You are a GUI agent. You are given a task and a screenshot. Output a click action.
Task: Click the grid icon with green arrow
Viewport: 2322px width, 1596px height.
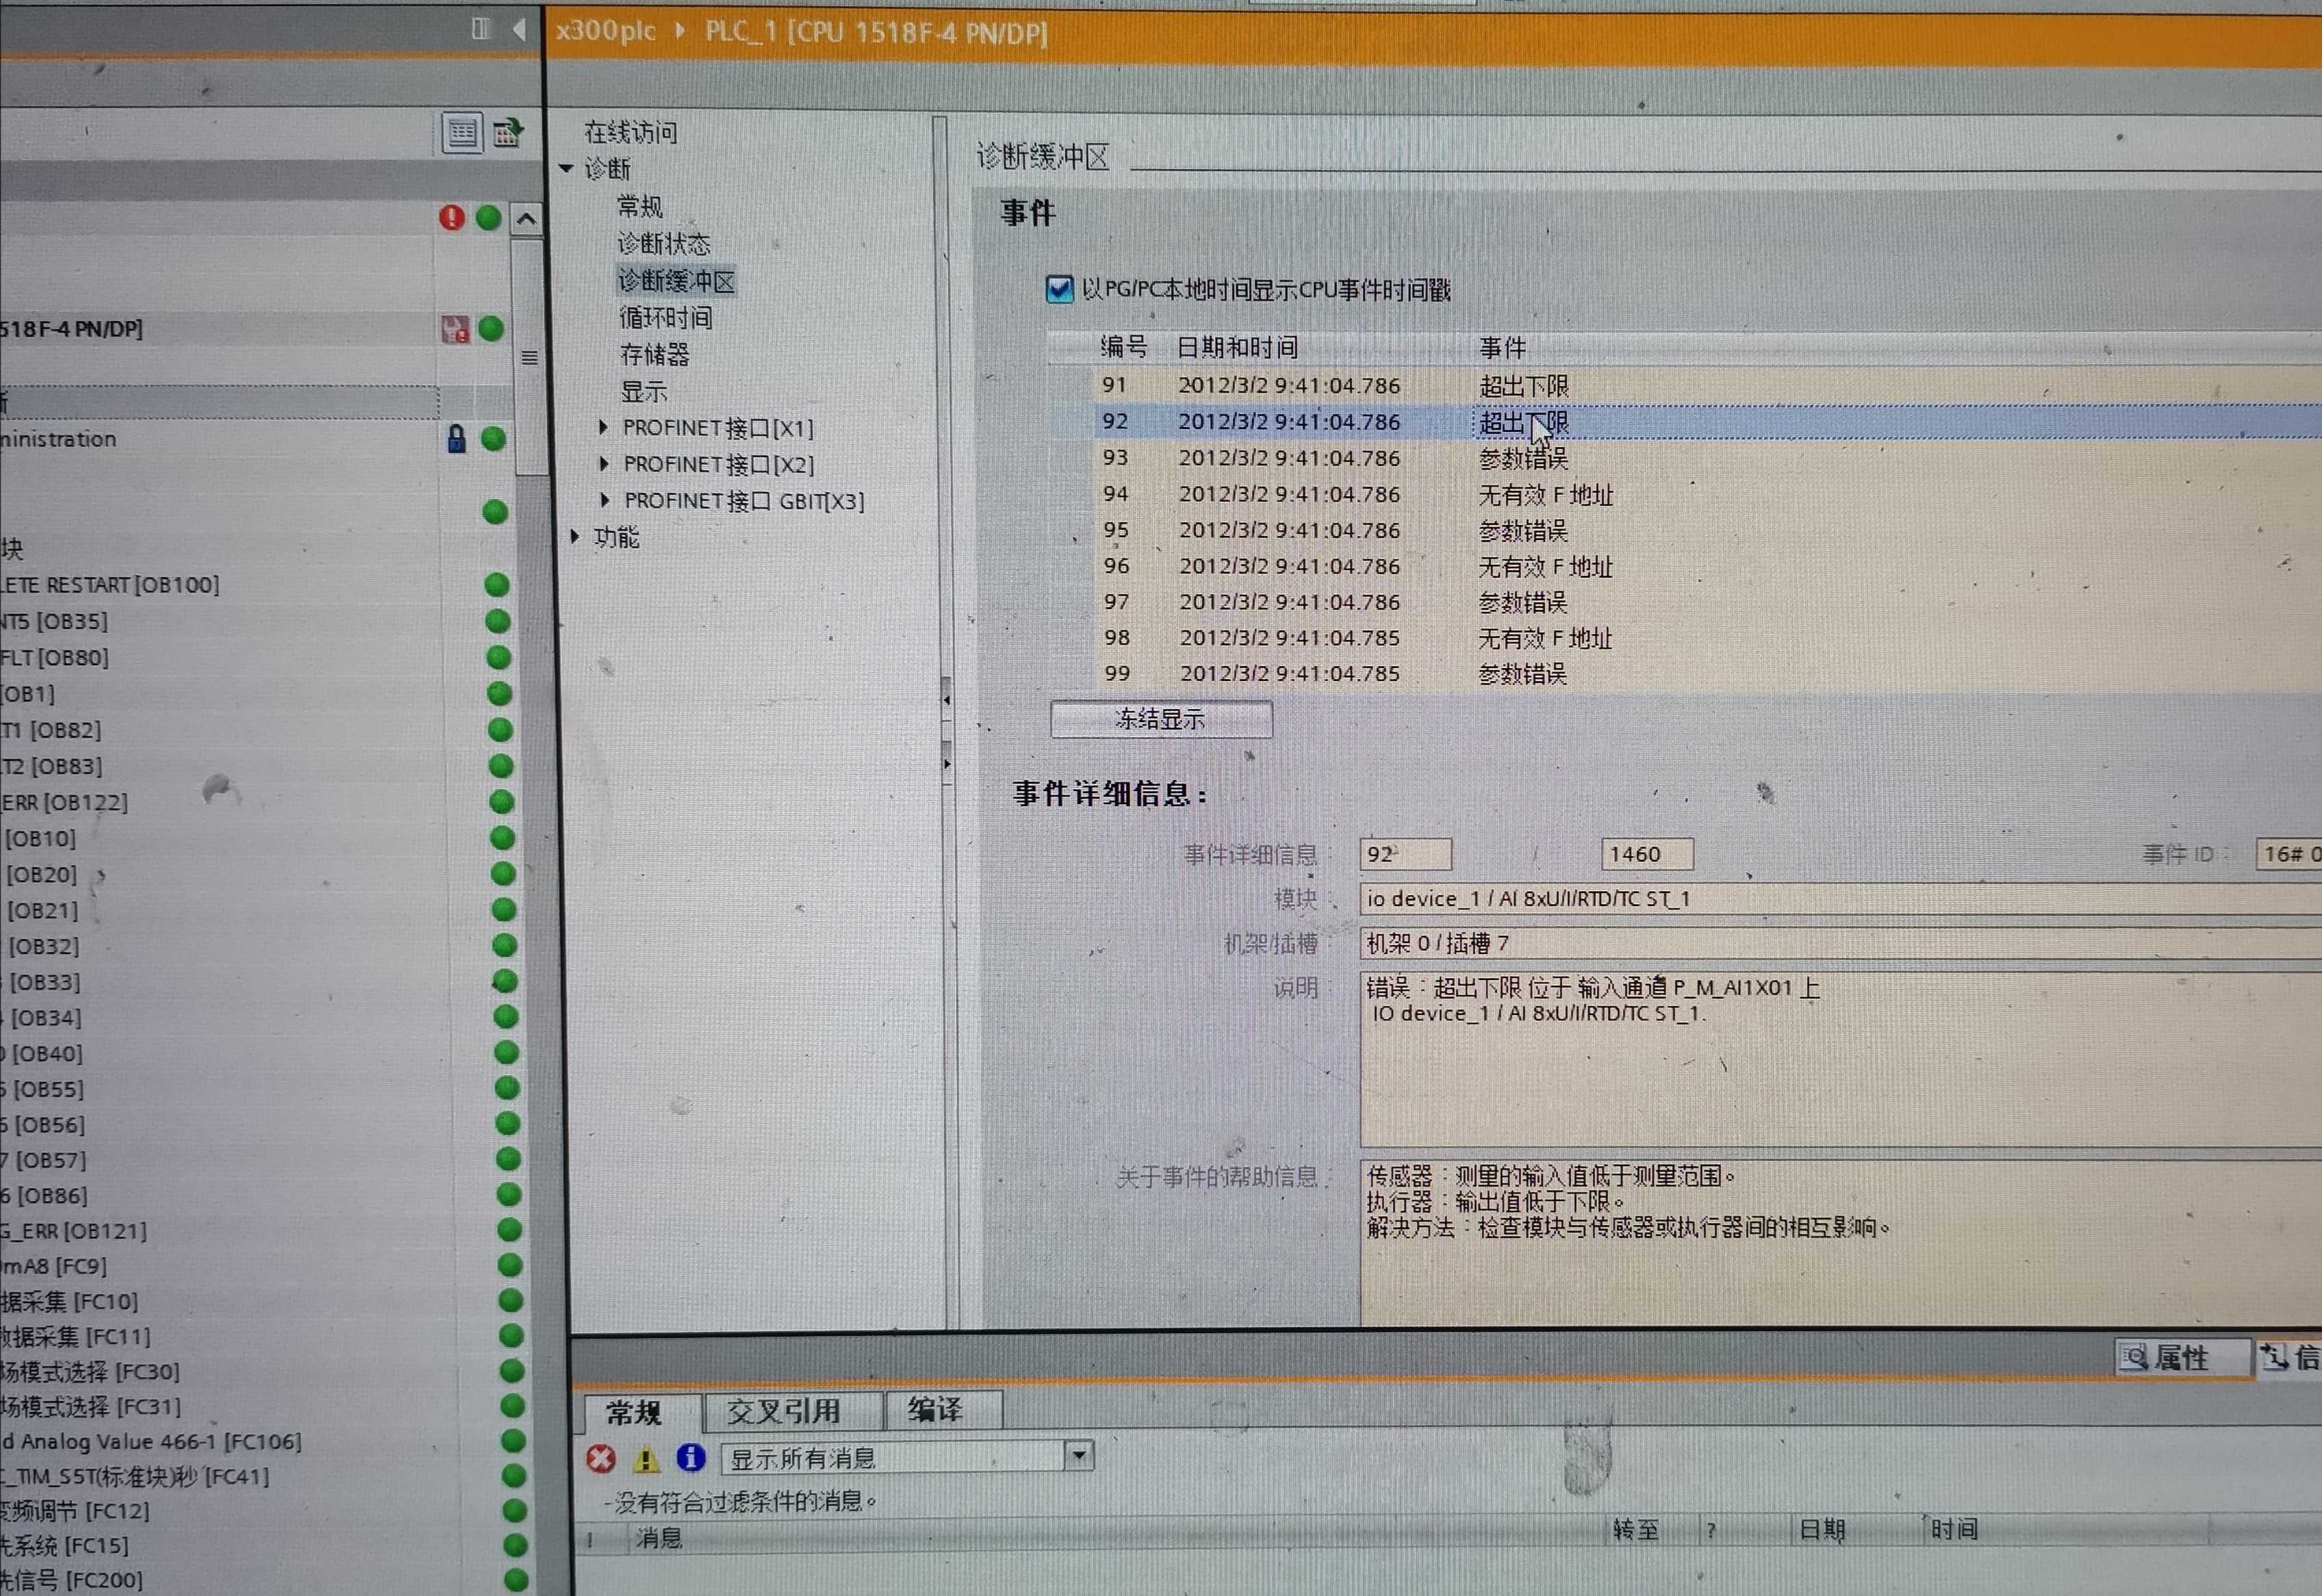tap(508, 133)
